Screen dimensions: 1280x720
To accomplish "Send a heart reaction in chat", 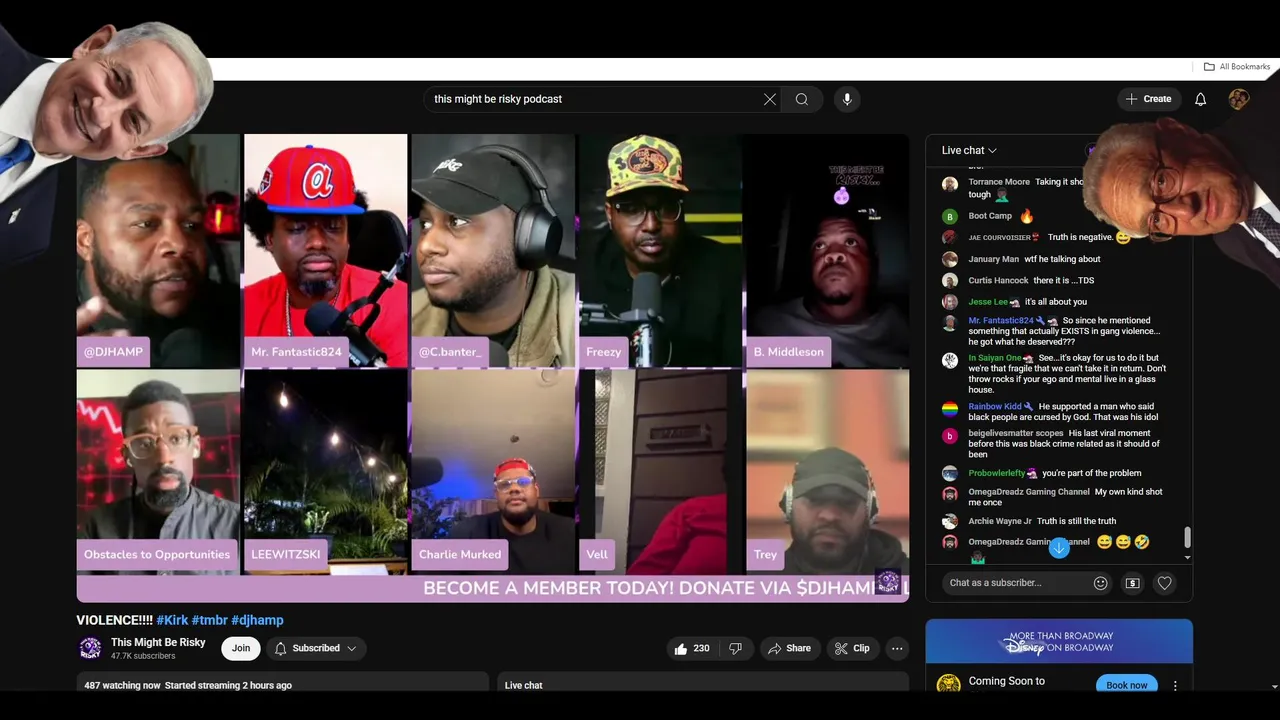I will 1165,583.
